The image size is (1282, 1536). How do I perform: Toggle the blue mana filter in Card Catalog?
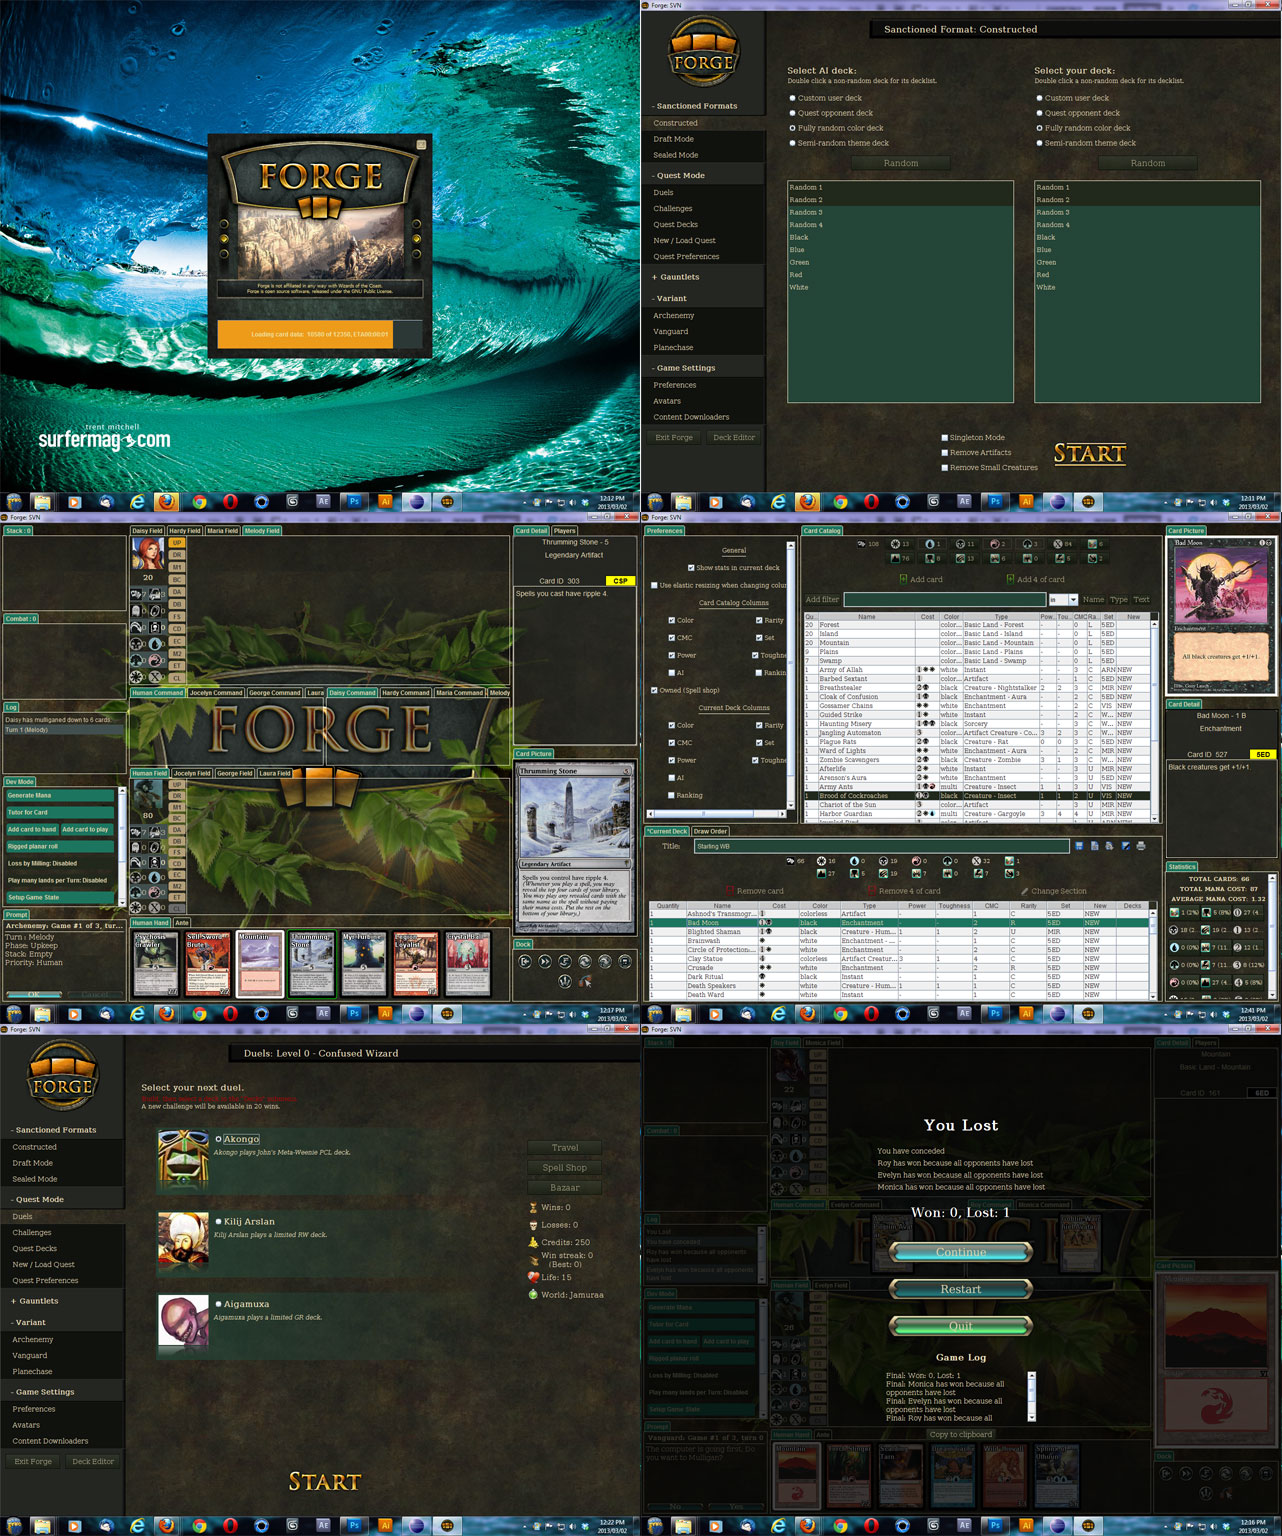pos(930,544)
